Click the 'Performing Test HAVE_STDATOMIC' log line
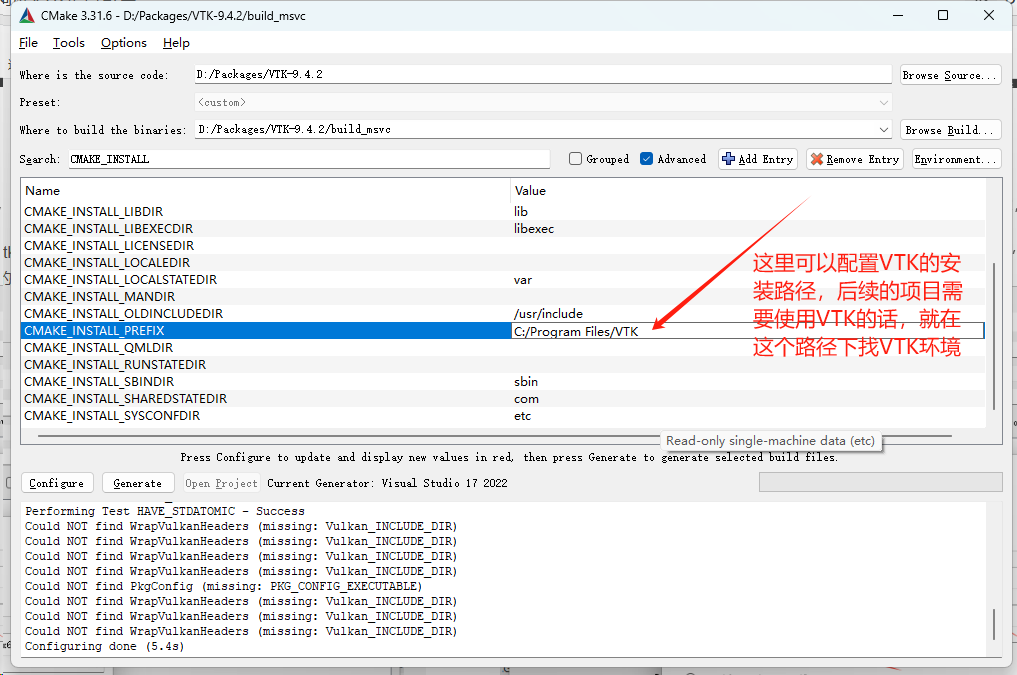Viewport: 1017px width, 675px height. pos(165,511)
